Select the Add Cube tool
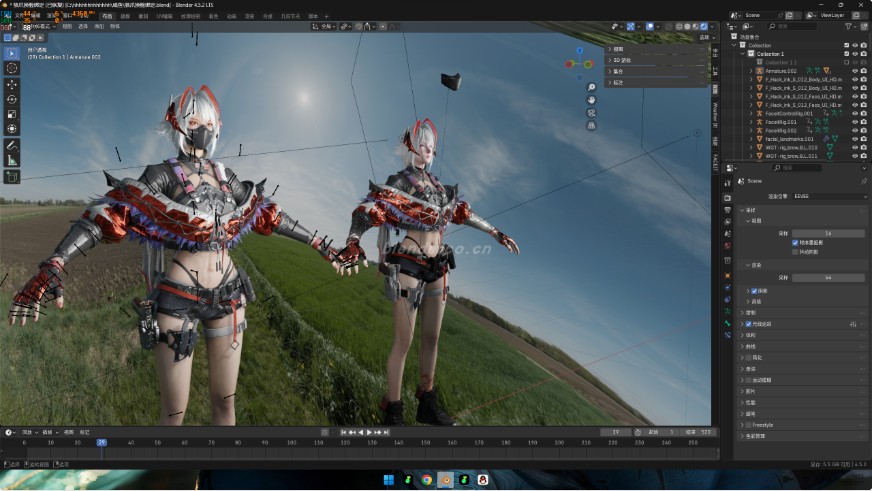Image resolution: width=872 pixels, height=491 pixels. click(x=12, y=177)
